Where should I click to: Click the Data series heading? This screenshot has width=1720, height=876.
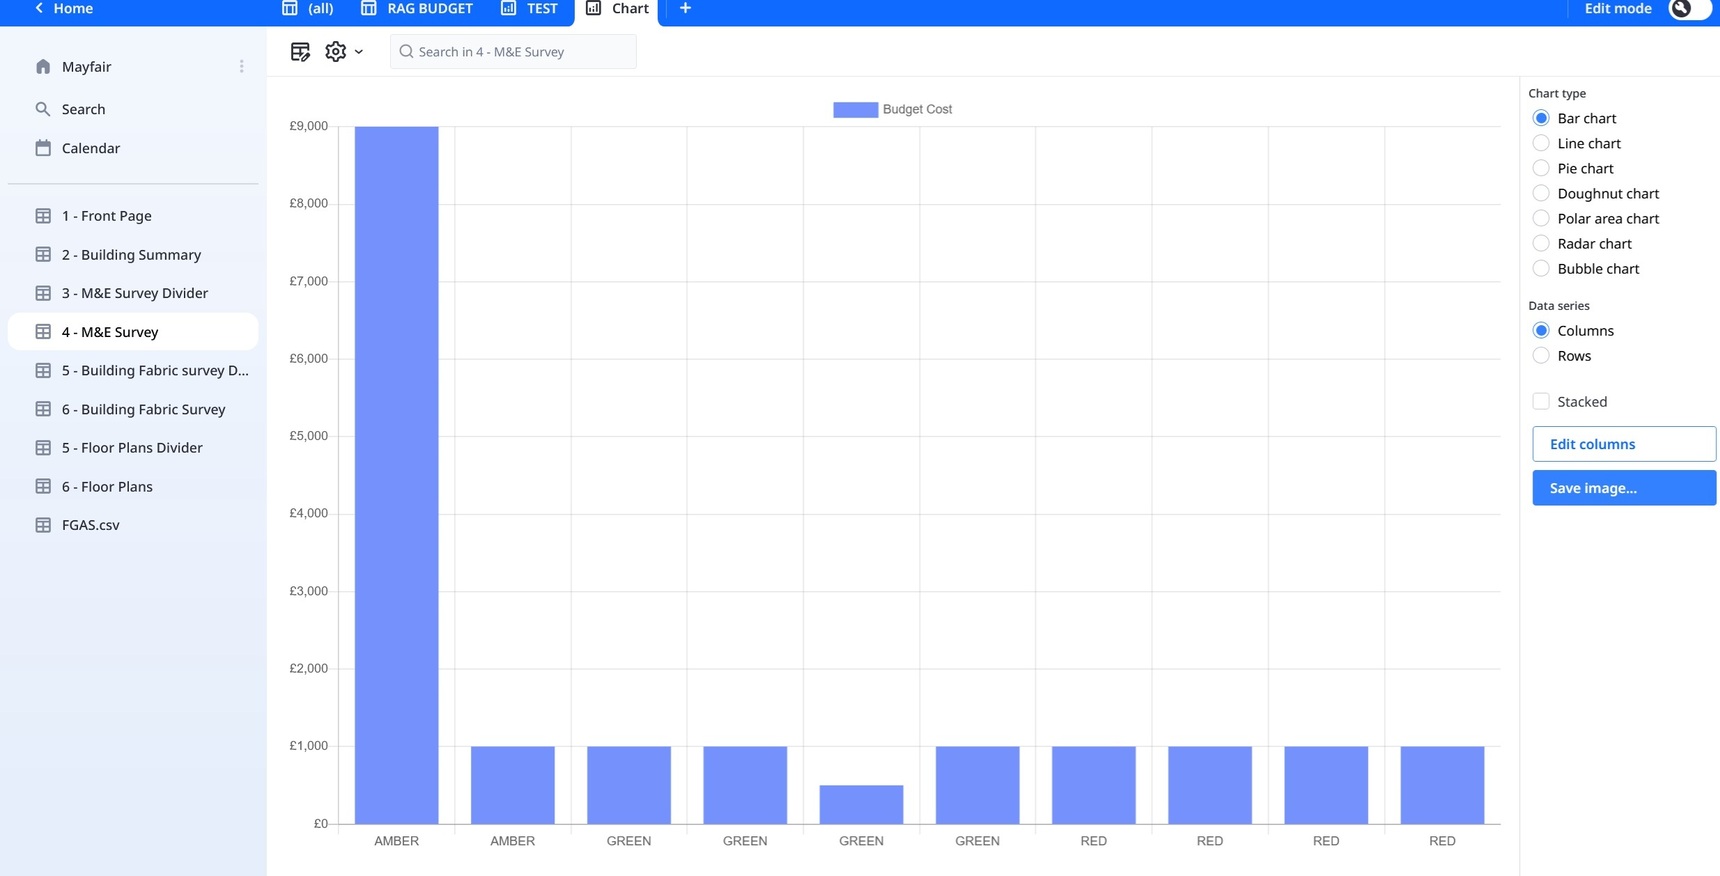[1559, 305]
